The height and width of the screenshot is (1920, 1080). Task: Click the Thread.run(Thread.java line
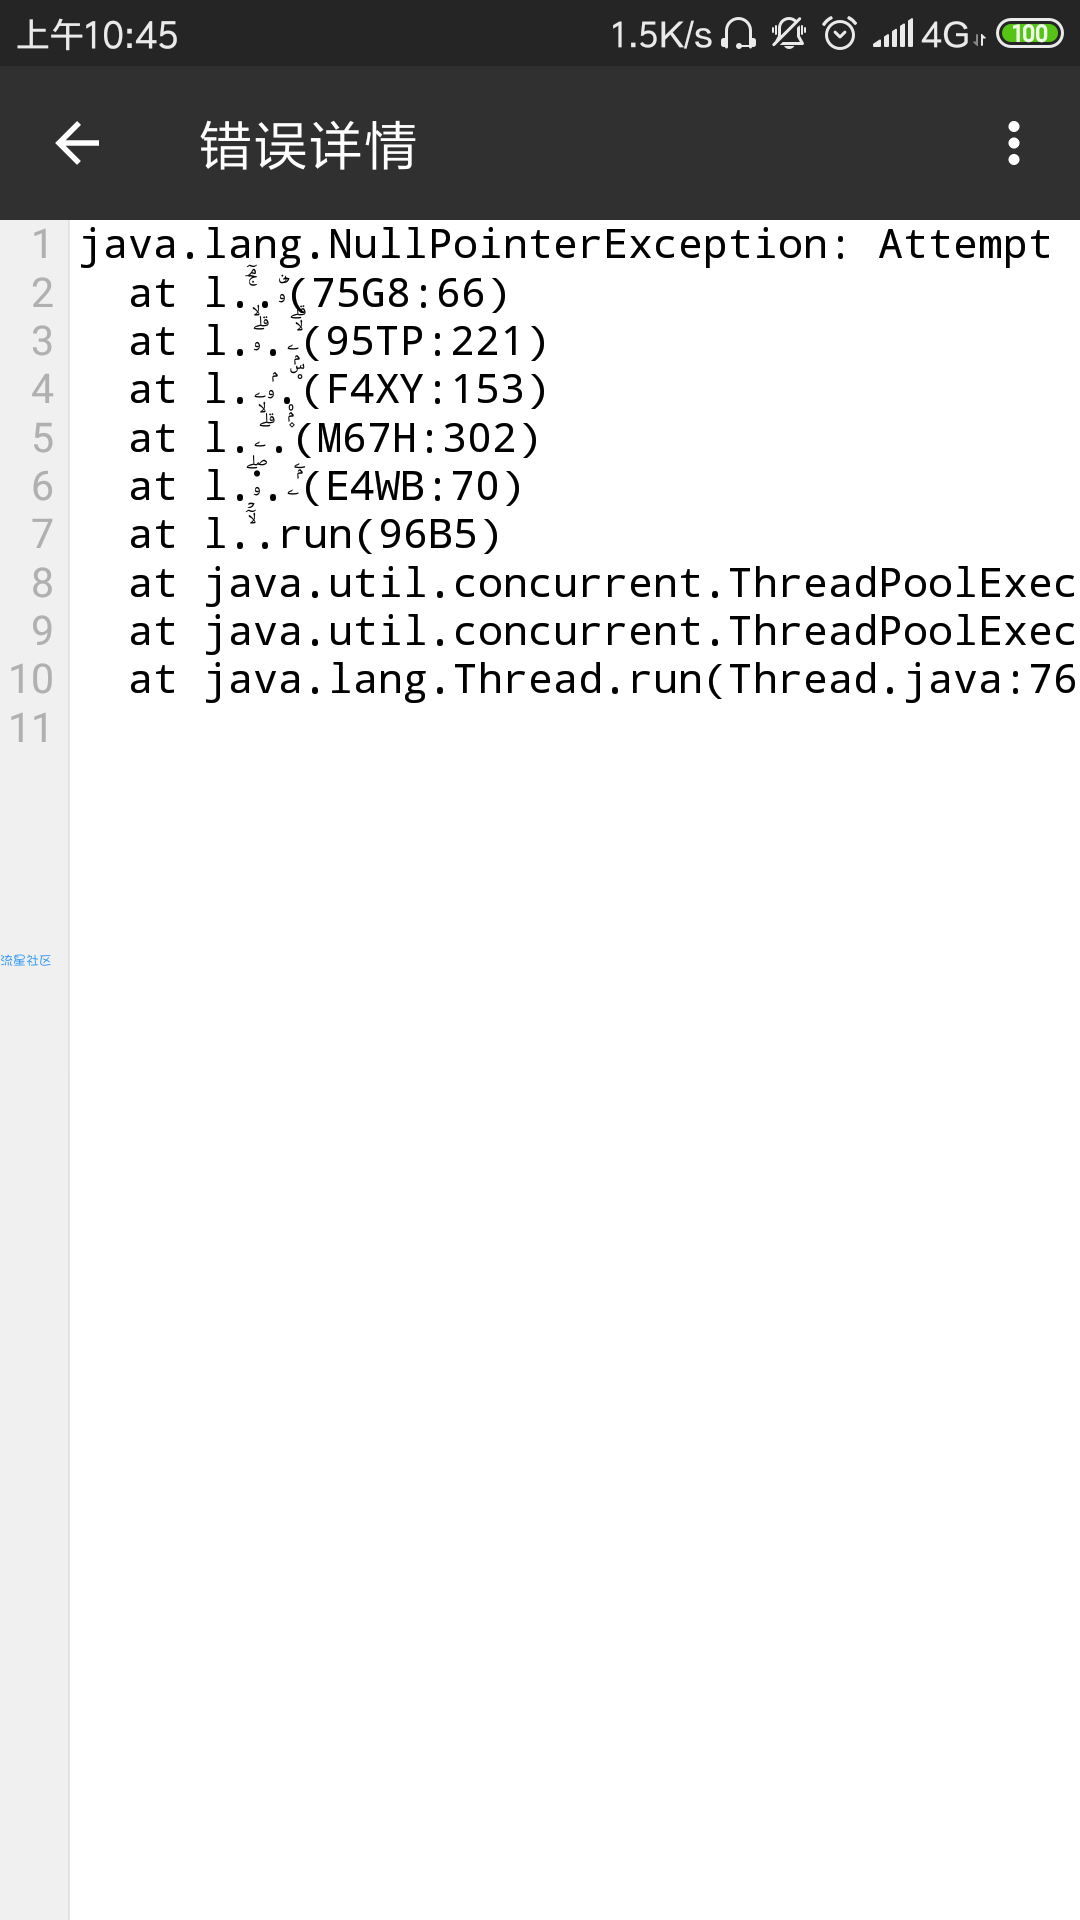pos(600,680)
